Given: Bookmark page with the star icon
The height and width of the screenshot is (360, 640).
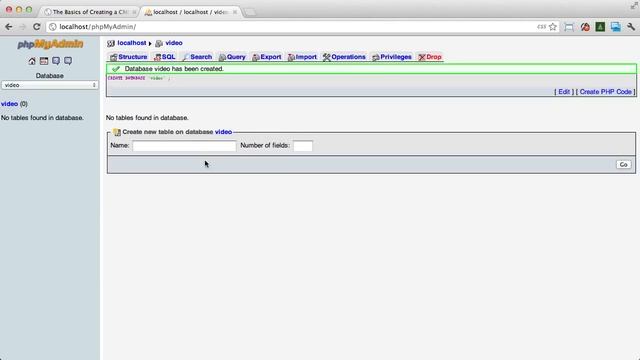Looking at the screenshot, I should [553, 27].
